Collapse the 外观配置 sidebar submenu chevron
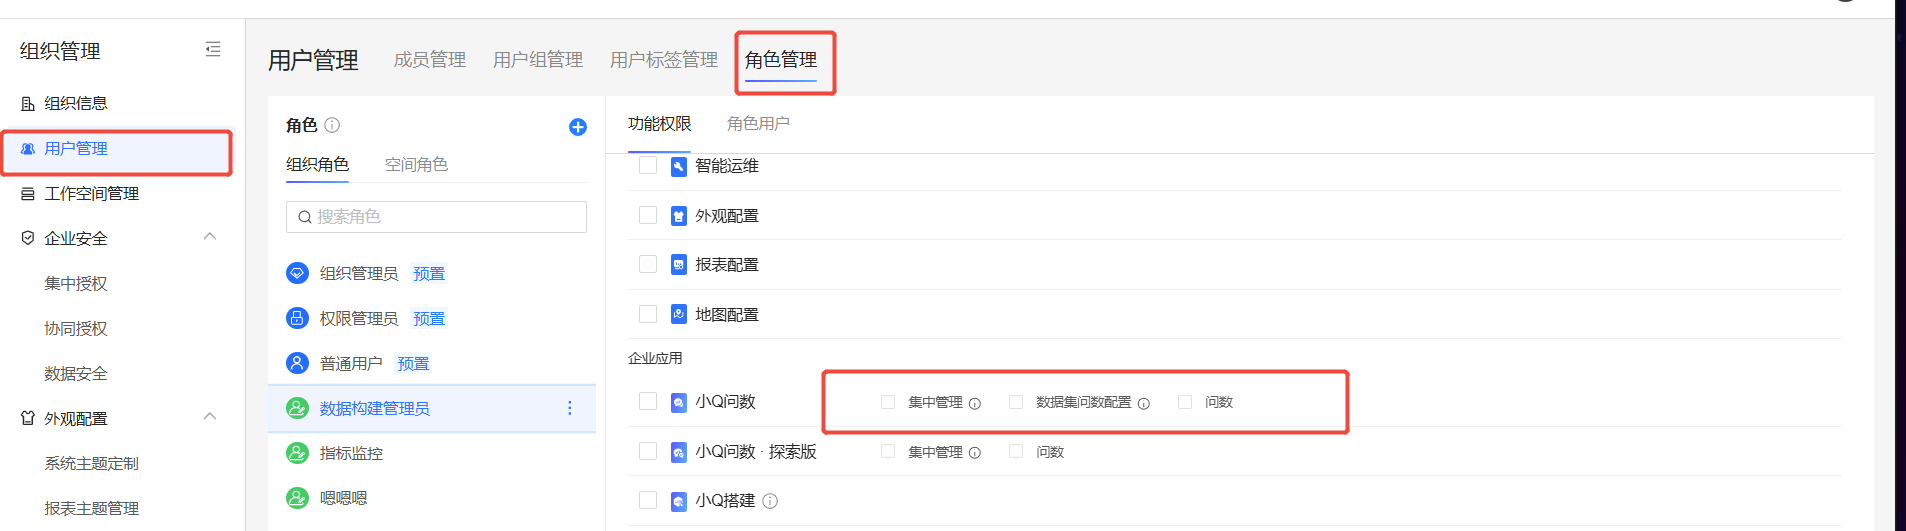Image resolution: width=1906 pixels, height=531 pixels. [x=210, y=417]
